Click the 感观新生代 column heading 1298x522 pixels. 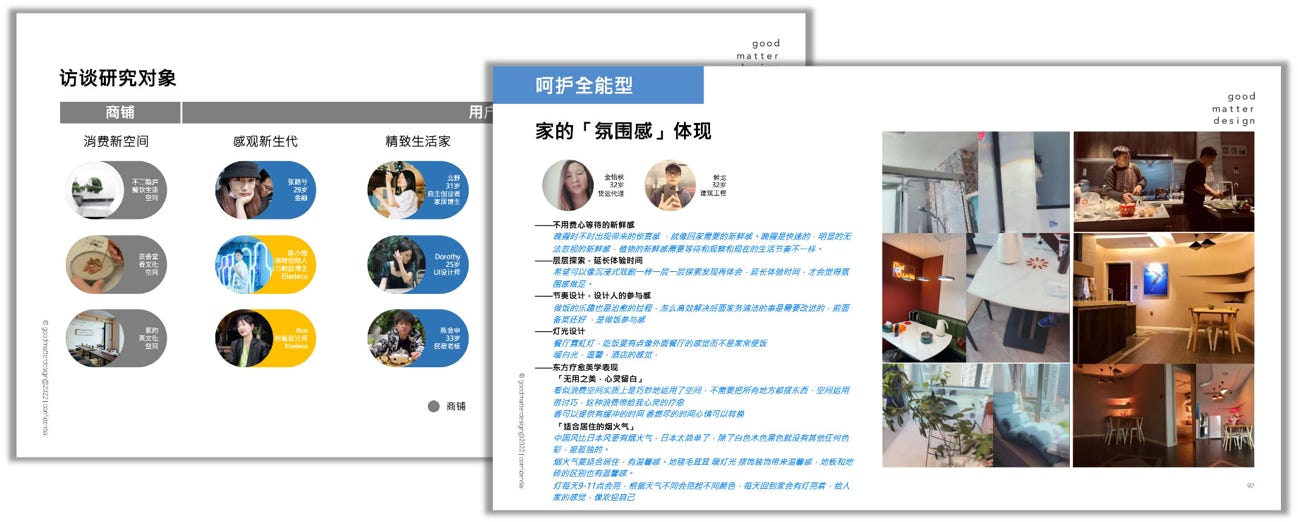tap(265, 142)
